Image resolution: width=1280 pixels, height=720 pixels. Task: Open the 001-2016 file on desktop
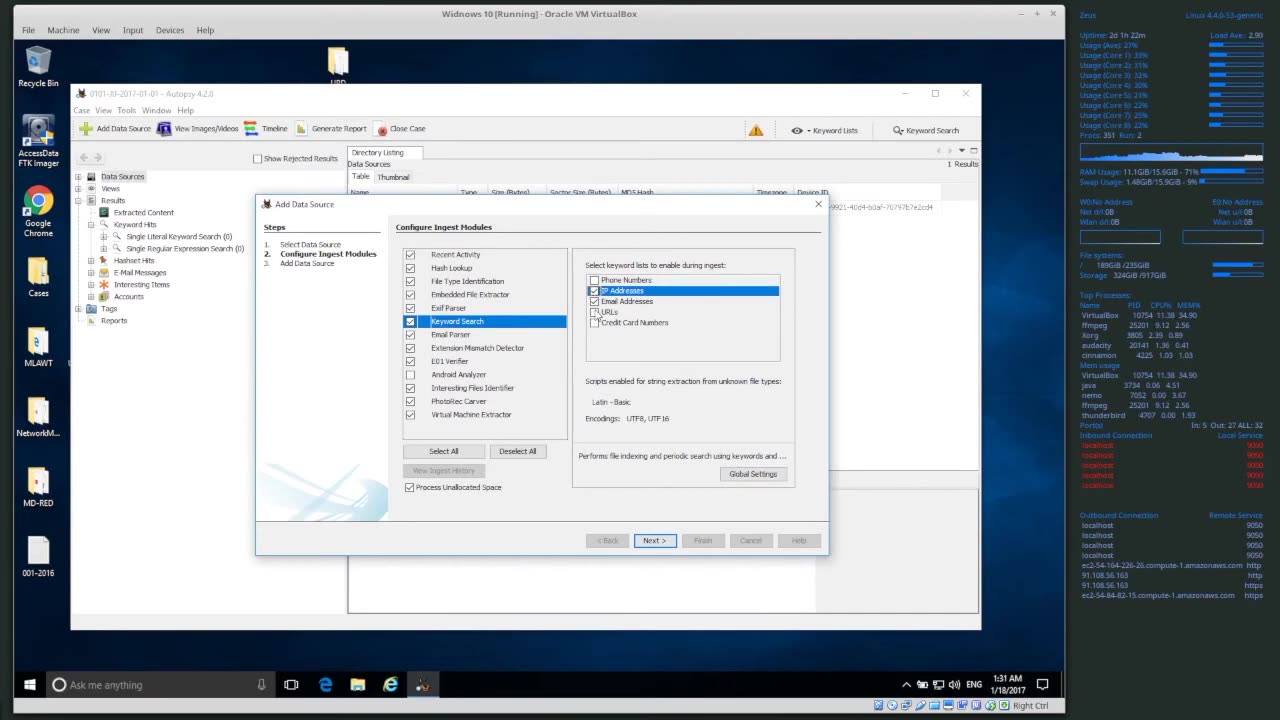pyautogui.click(x=38, y=557)
